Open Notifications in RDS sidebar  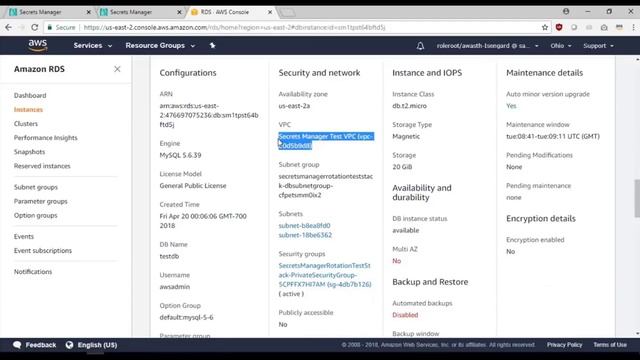pyautogui.click(x=33, y=271)
